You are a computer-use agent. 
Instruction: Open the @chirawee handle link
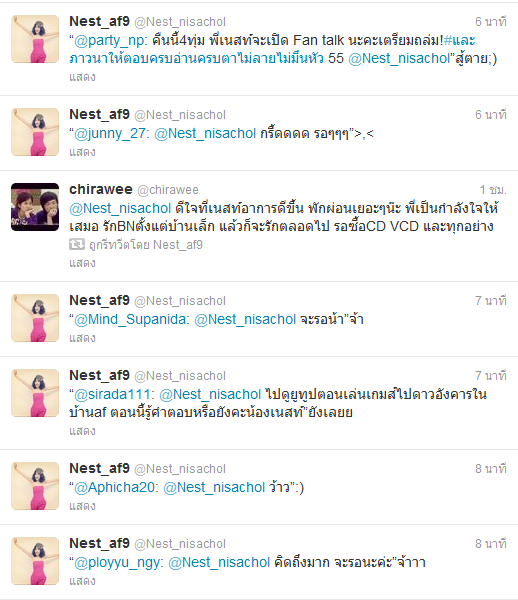point(168,190)
